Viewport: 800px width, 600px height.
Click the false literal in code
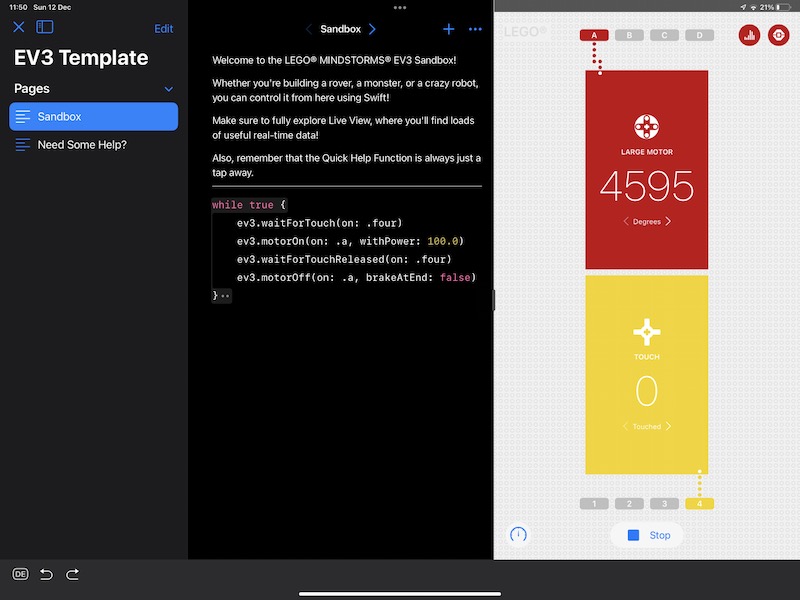[455, 278]
